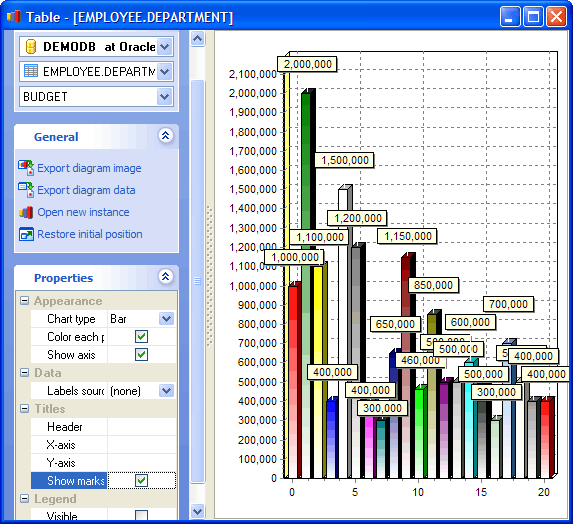Viewport: 573px width, 524px height.
Task: Click the dotted splitter handle beside chart
Action: (x=209, y=276)
